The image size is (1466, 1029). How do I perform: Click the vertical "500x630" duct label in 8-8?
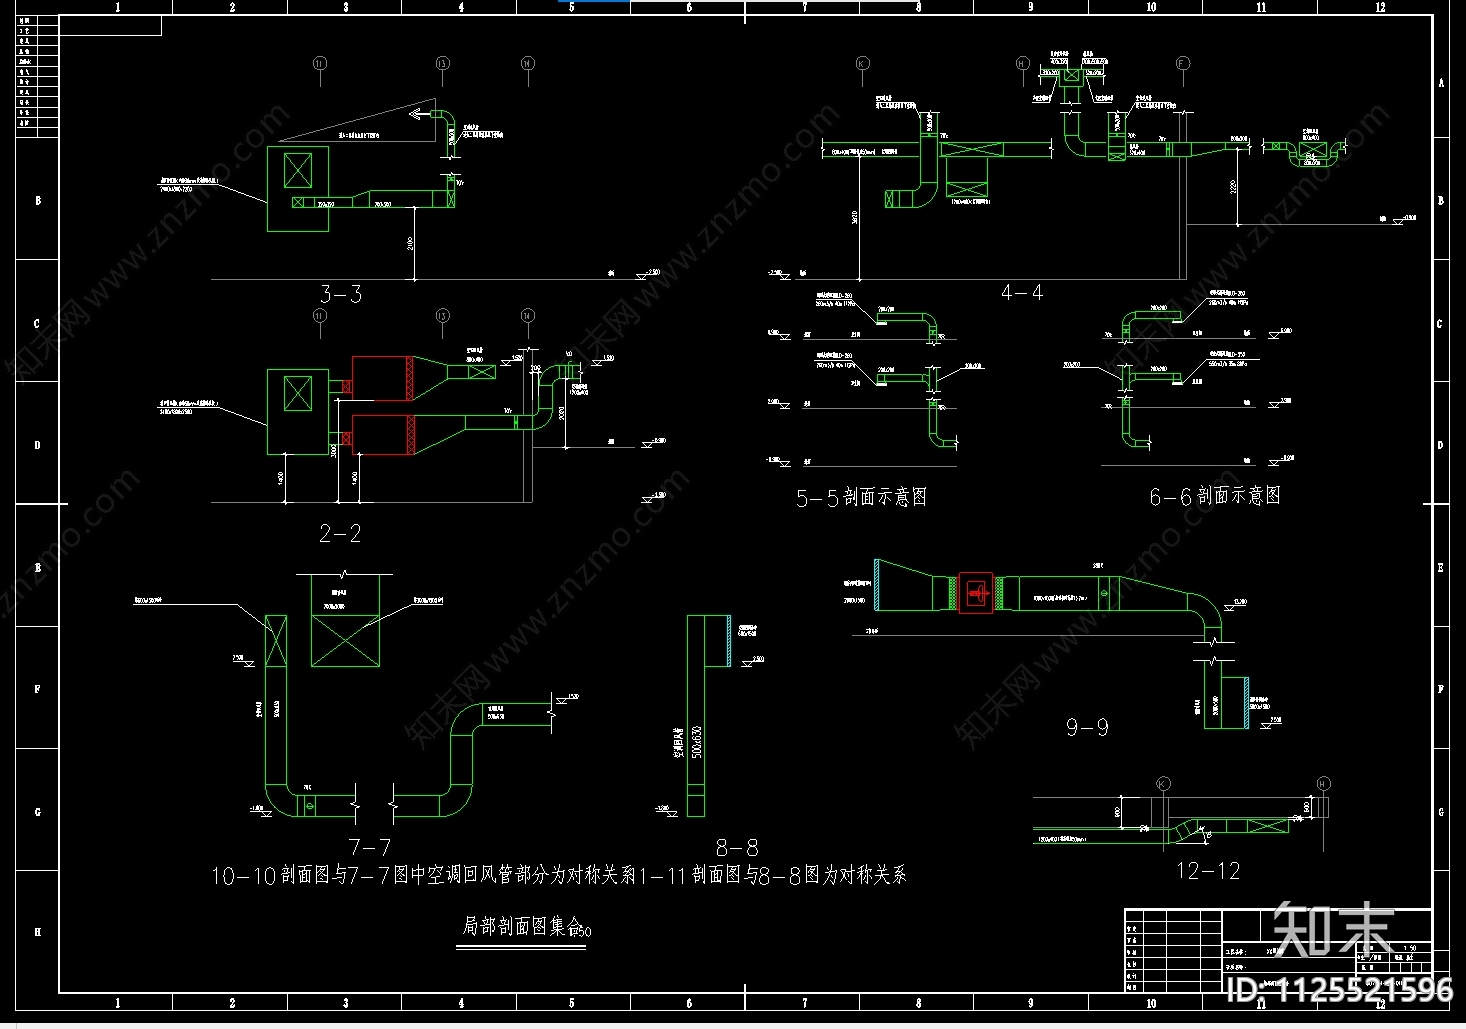click(x=697, y=742)
